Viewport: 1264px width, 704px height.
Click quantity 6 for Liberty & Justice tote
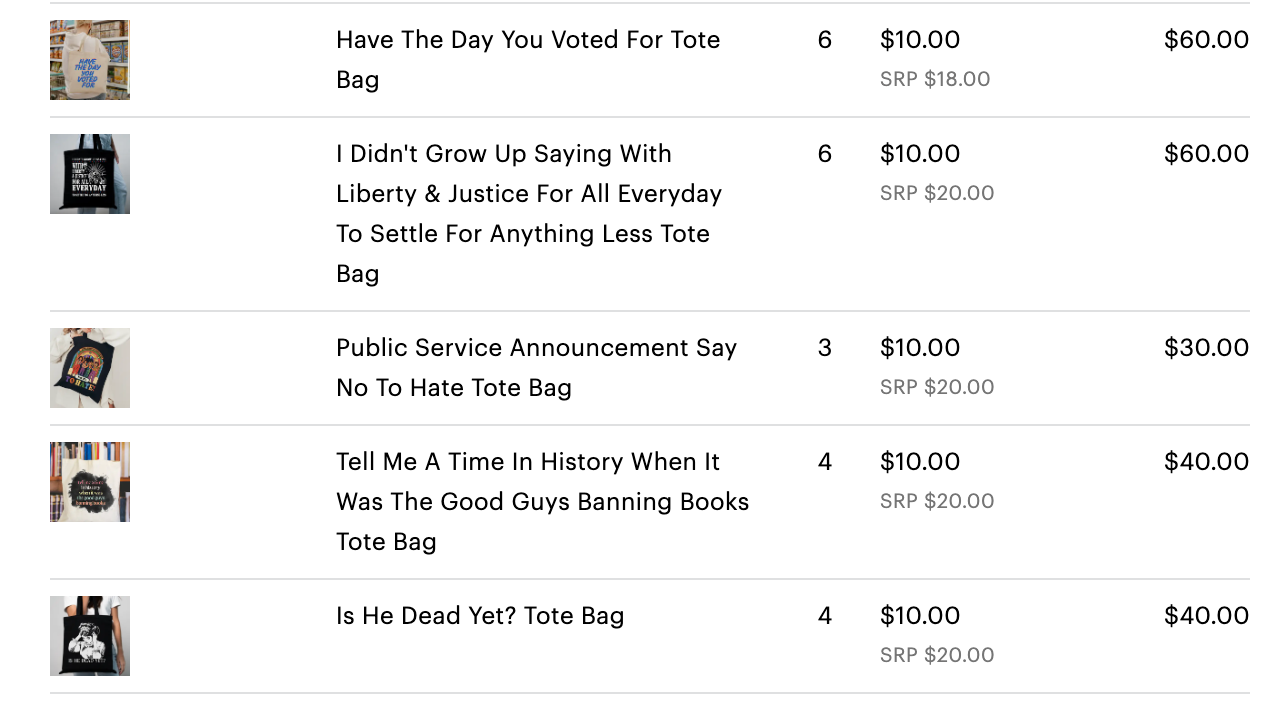pyautogui.click(x=825, y=154)
